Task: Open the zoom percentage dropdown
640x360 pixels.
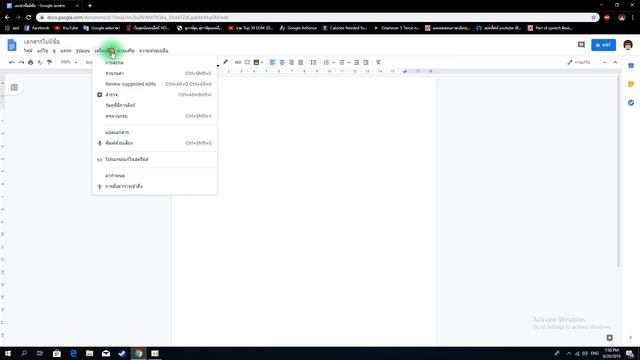Action: pos(69,62)
